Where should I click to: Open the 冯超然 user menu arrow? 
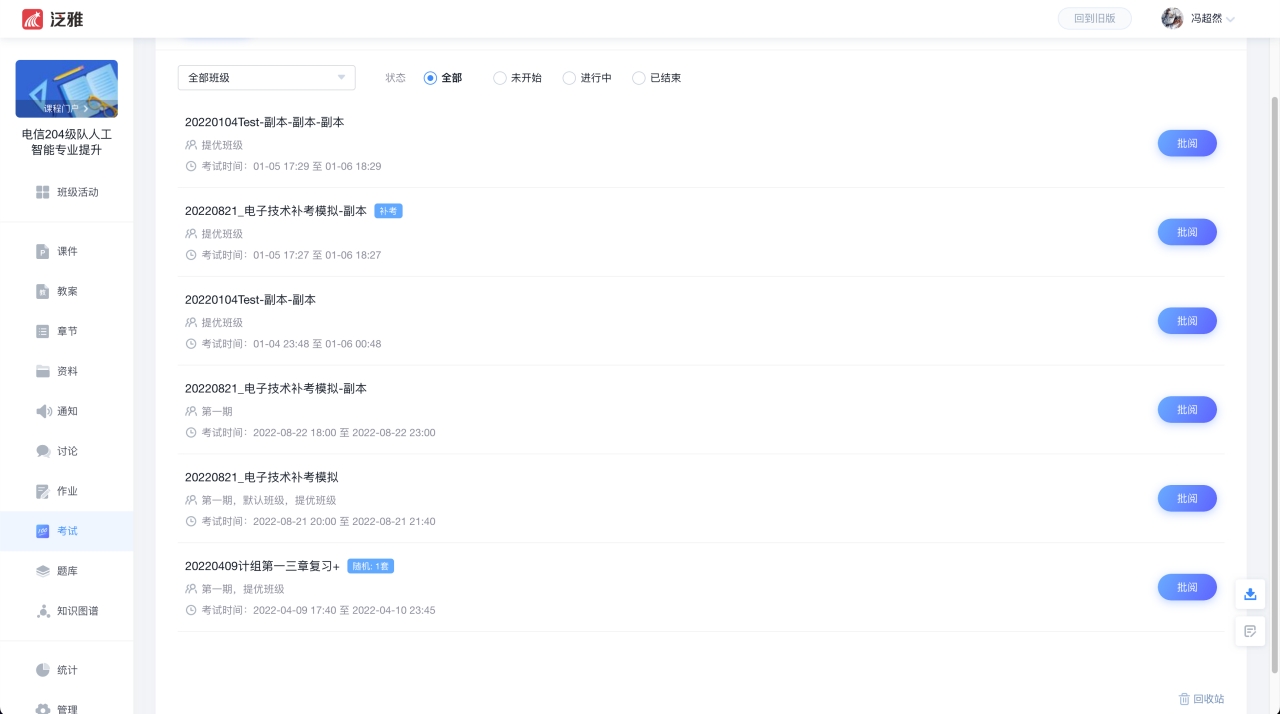click(x=1231, y=19)
